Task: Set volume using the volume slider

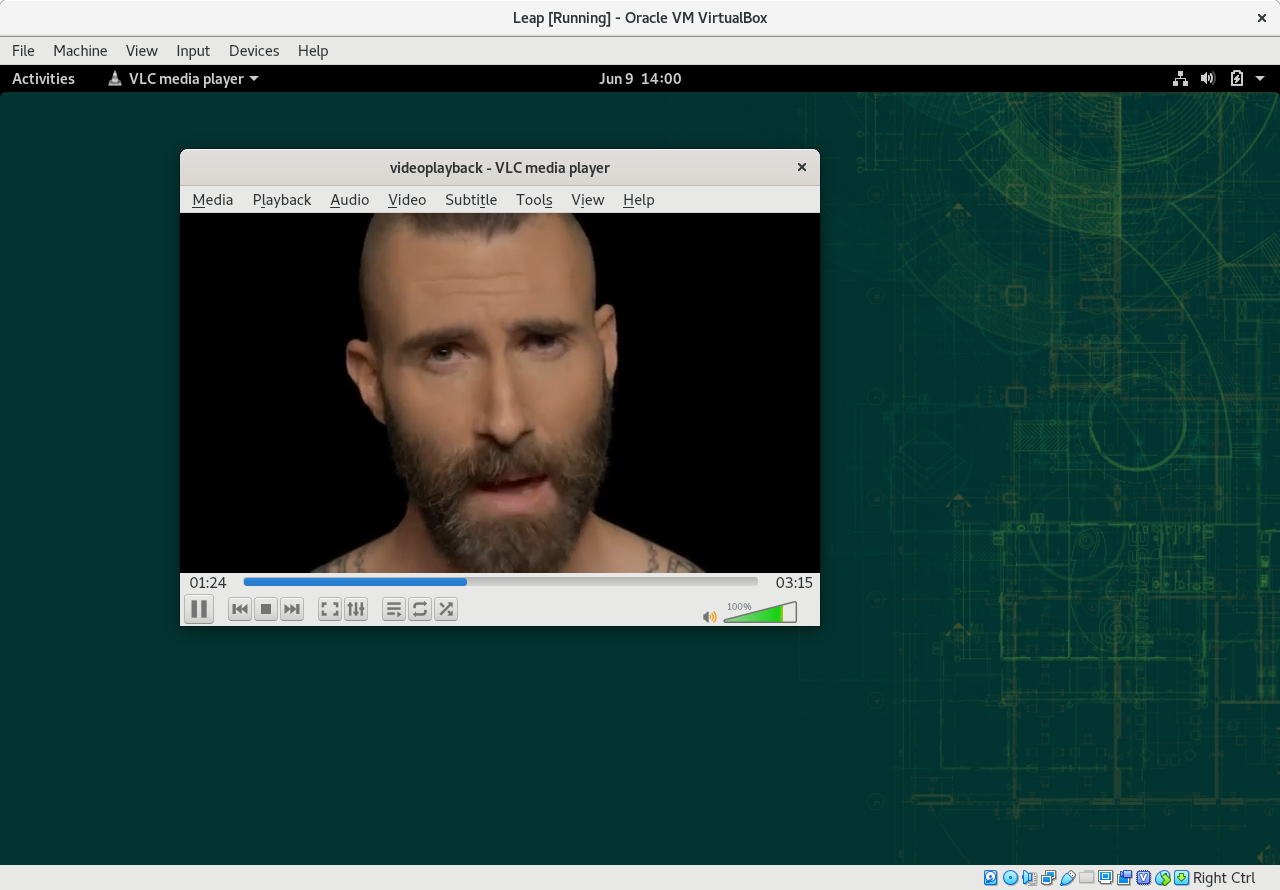Action: (x=760, y=614)
